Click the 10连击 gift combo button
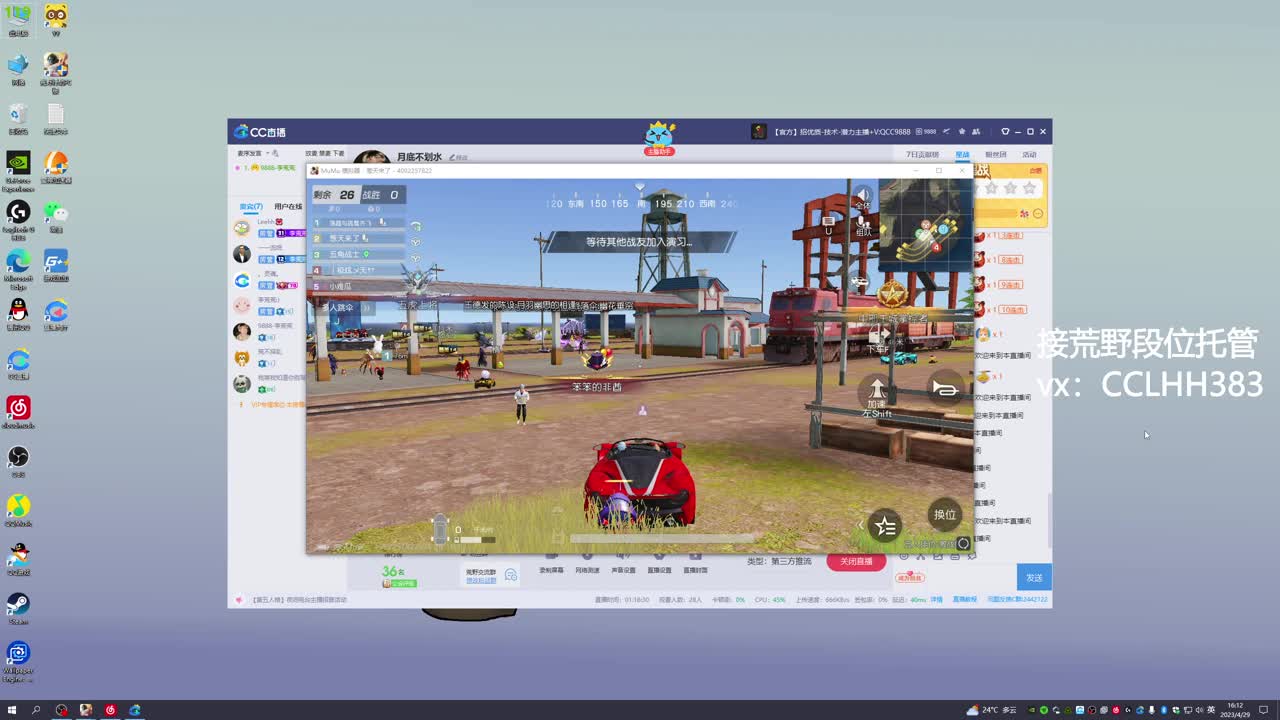This screenshot has width=1280, height=720. click(1012, 310)
